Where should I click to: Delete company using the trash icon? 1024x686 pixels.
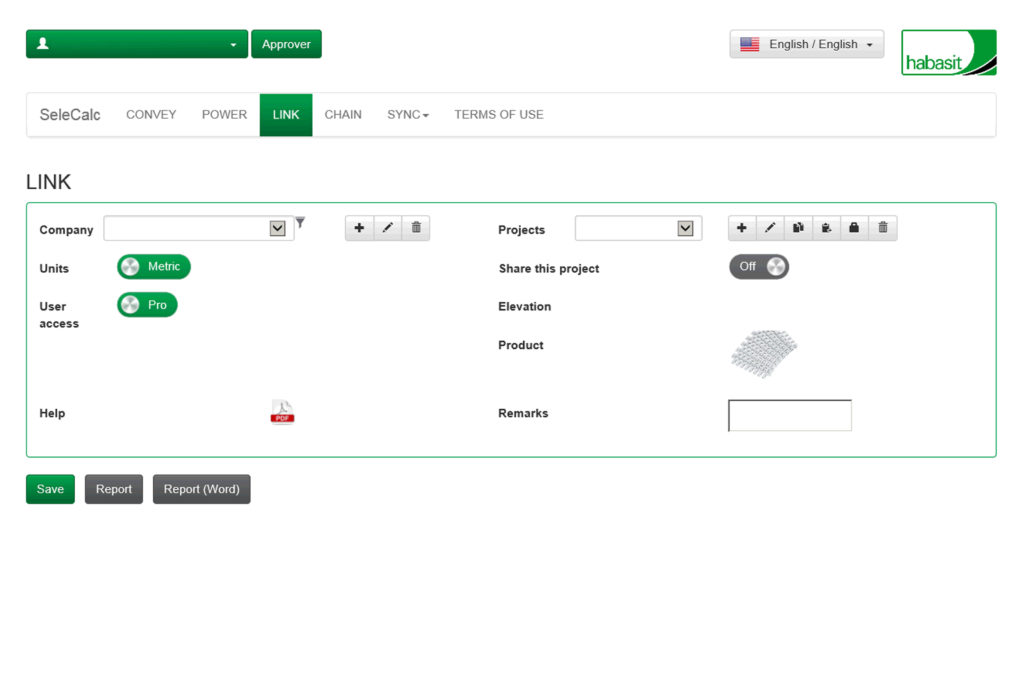click(416, 228)
